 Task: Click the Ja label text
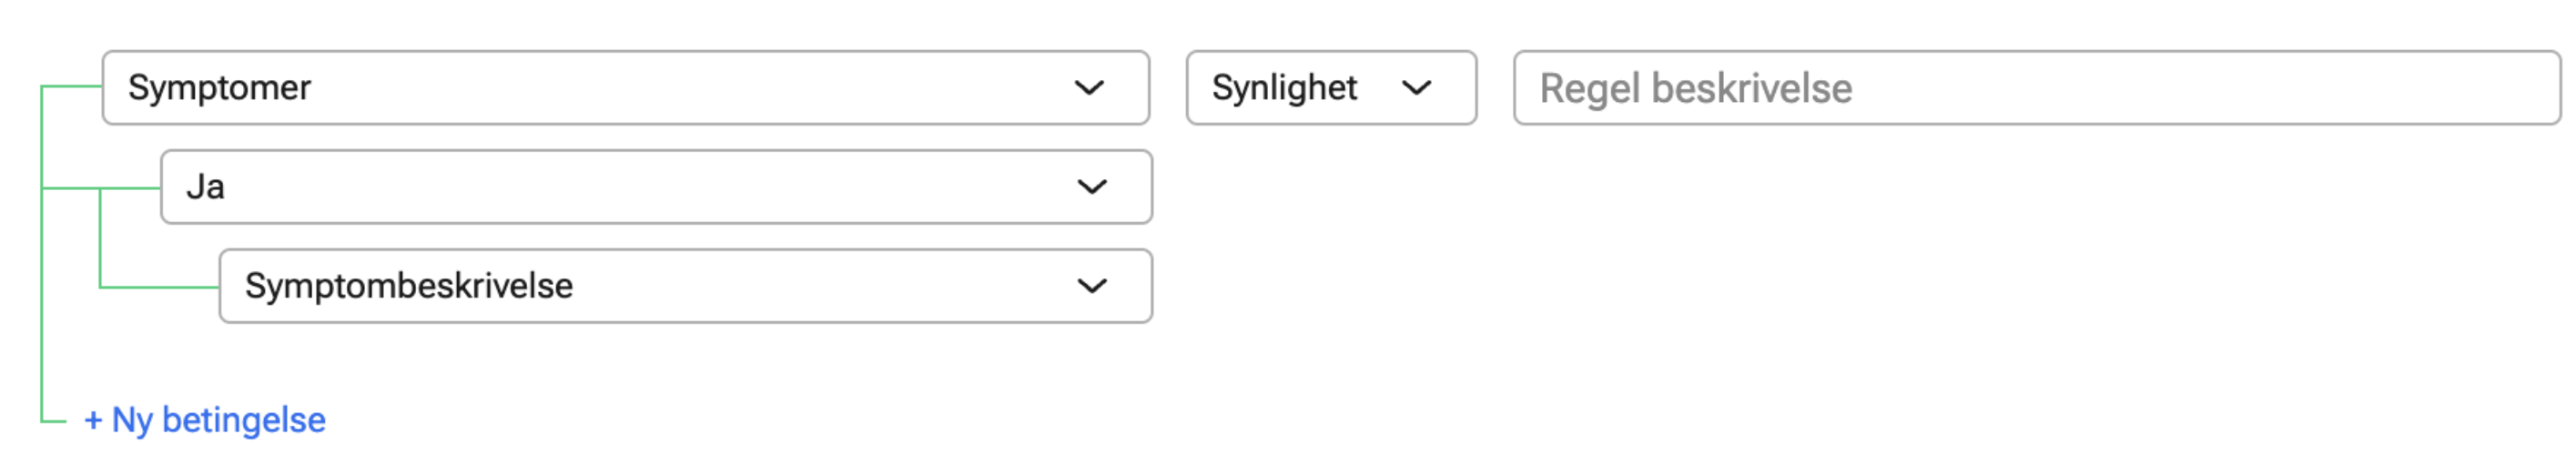click(x=205, y=187)
